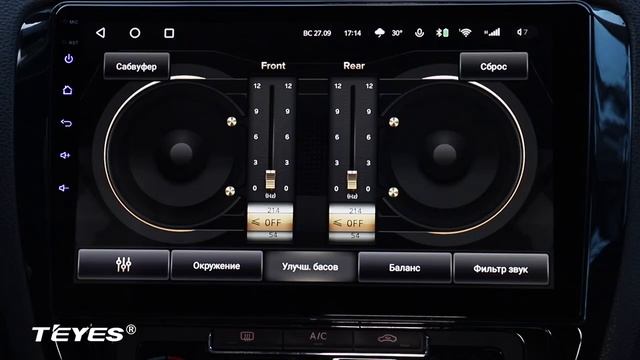Click the Rear gain slider handle
Image resolution: width=640 pixels, height=360 pixels.
(x=352, y=180)
